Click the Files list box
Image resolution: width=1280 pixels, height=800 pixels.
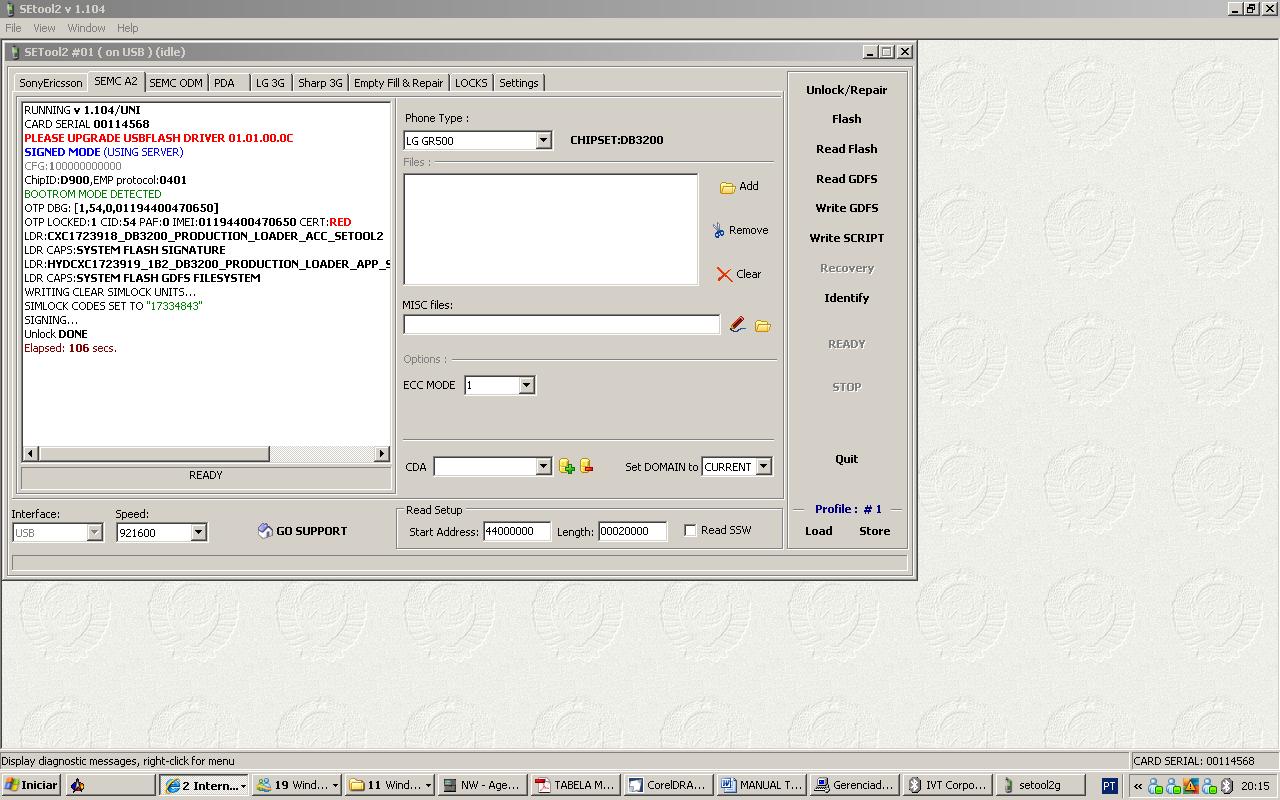click(550, 229)
